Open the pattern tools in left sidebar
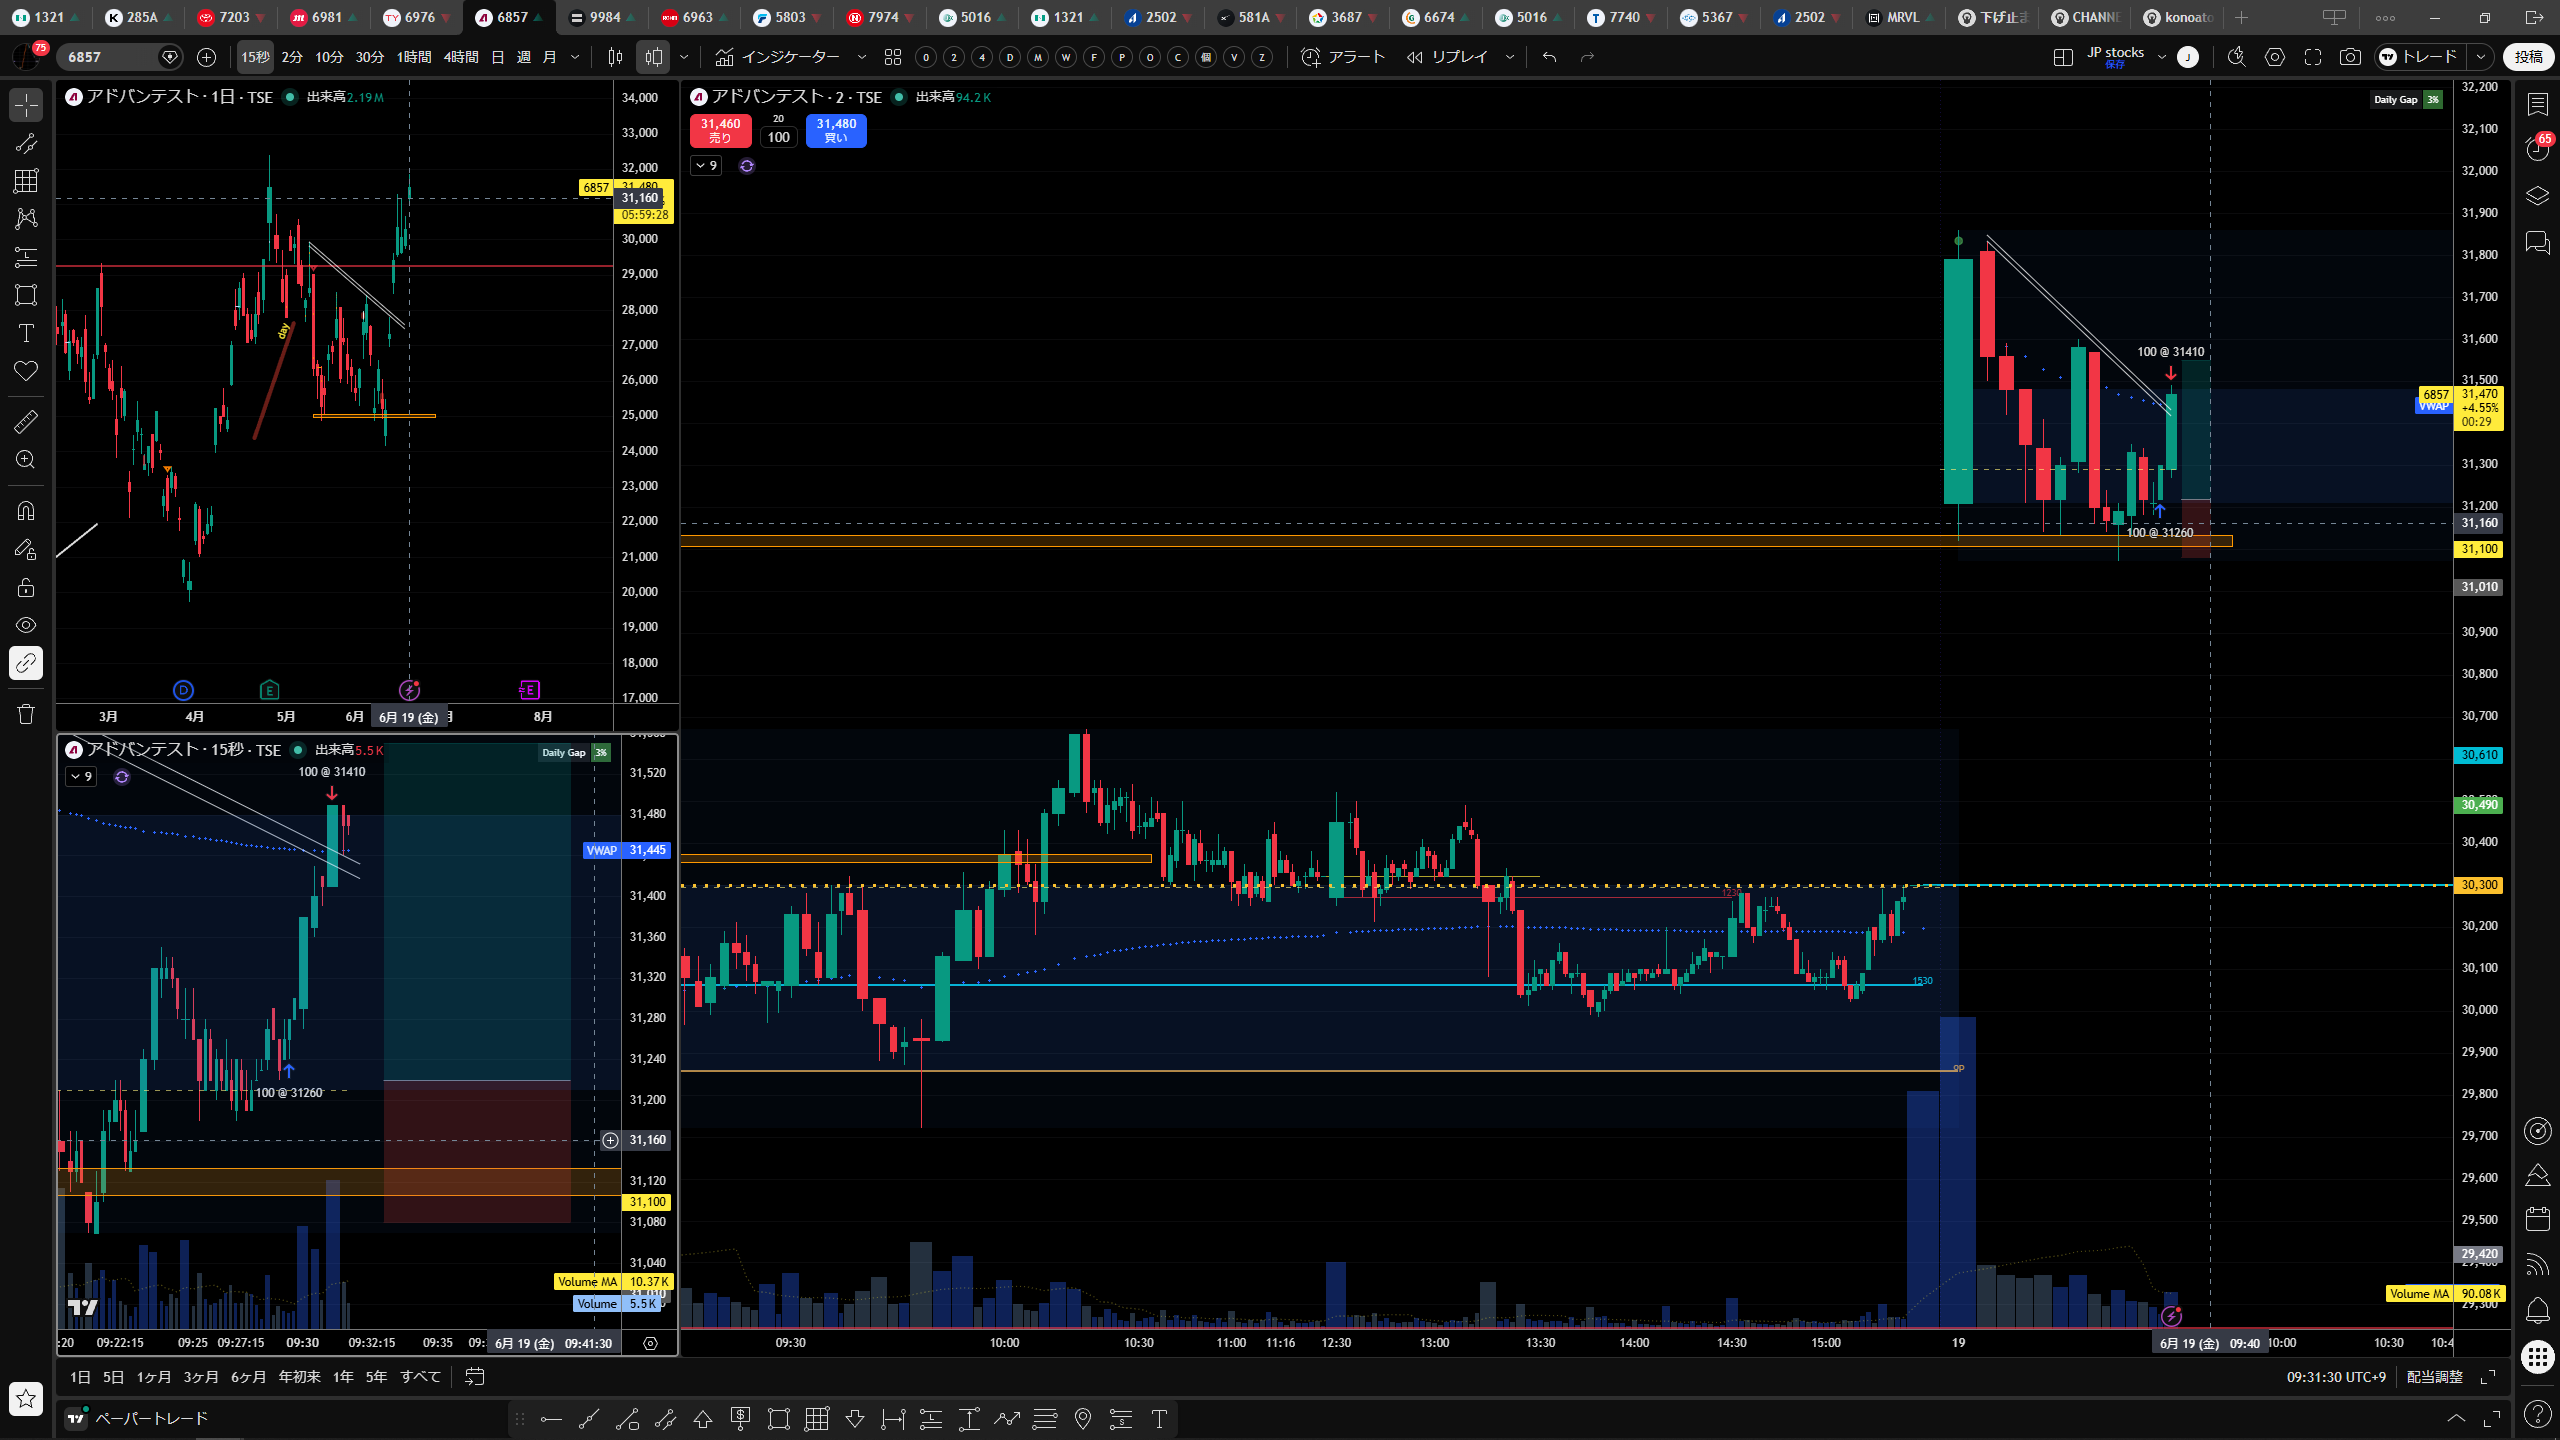Viewport: 2560px width, 1440px height. [x=26, y=219]
